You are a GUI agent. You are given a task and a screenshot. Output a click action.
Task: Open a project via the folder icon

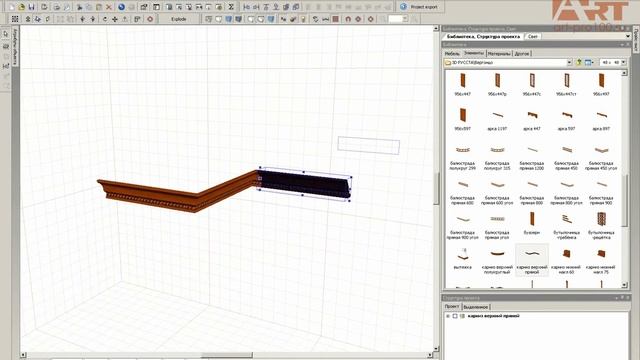22,7
